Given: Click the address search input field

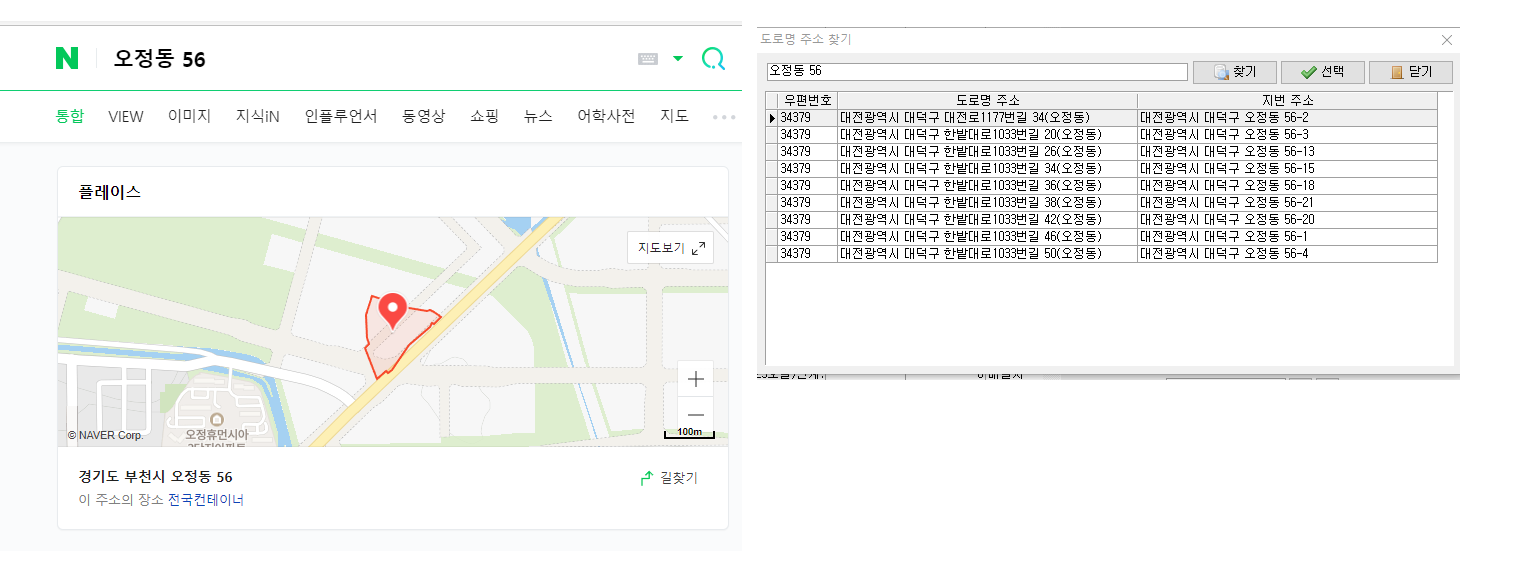Looking at the screenshot, I should (976, 72).
